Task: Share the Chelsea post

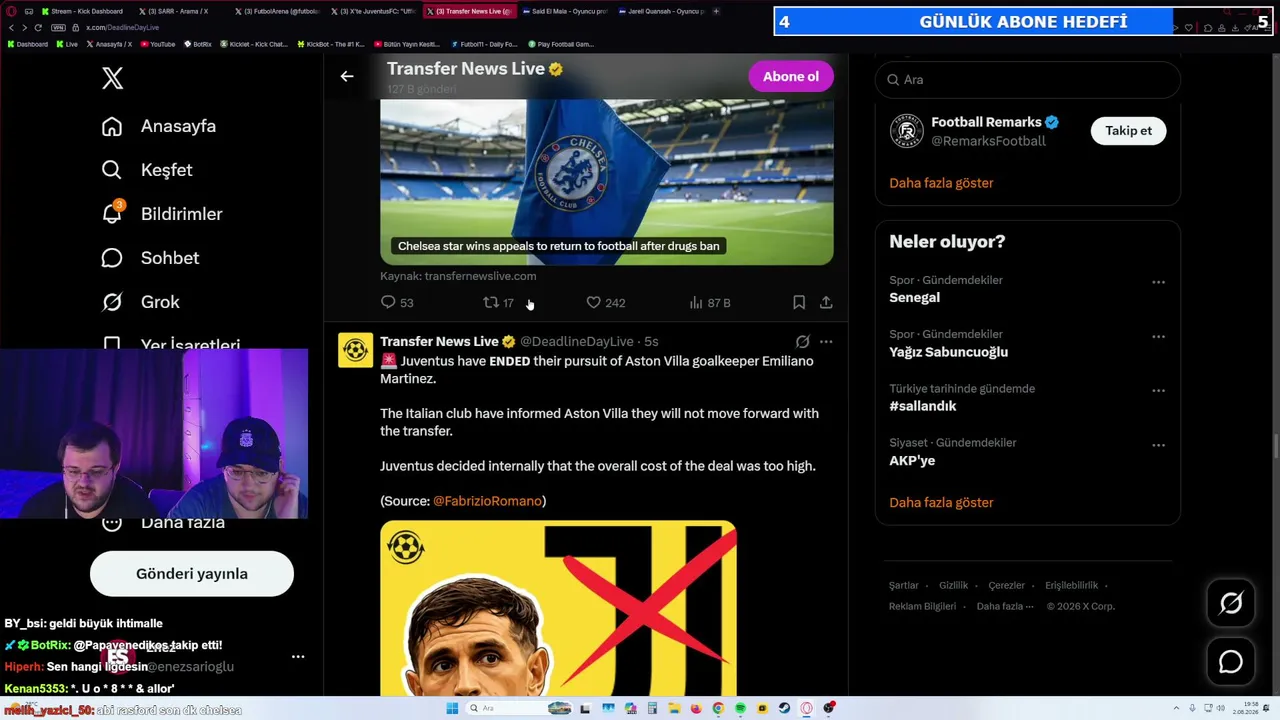Action: (826, 302)
